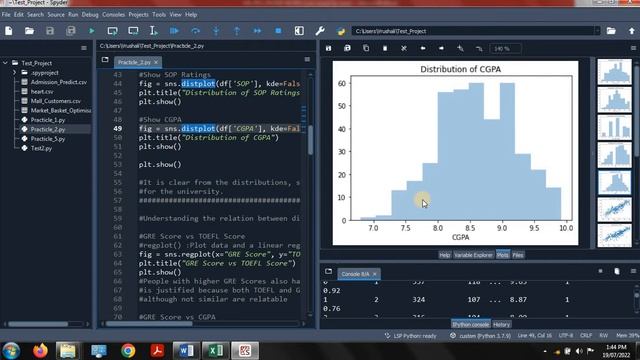The image size is (640, 360).
Task: Copy the plot to the clipboard
Action: [x=366, y=48]
